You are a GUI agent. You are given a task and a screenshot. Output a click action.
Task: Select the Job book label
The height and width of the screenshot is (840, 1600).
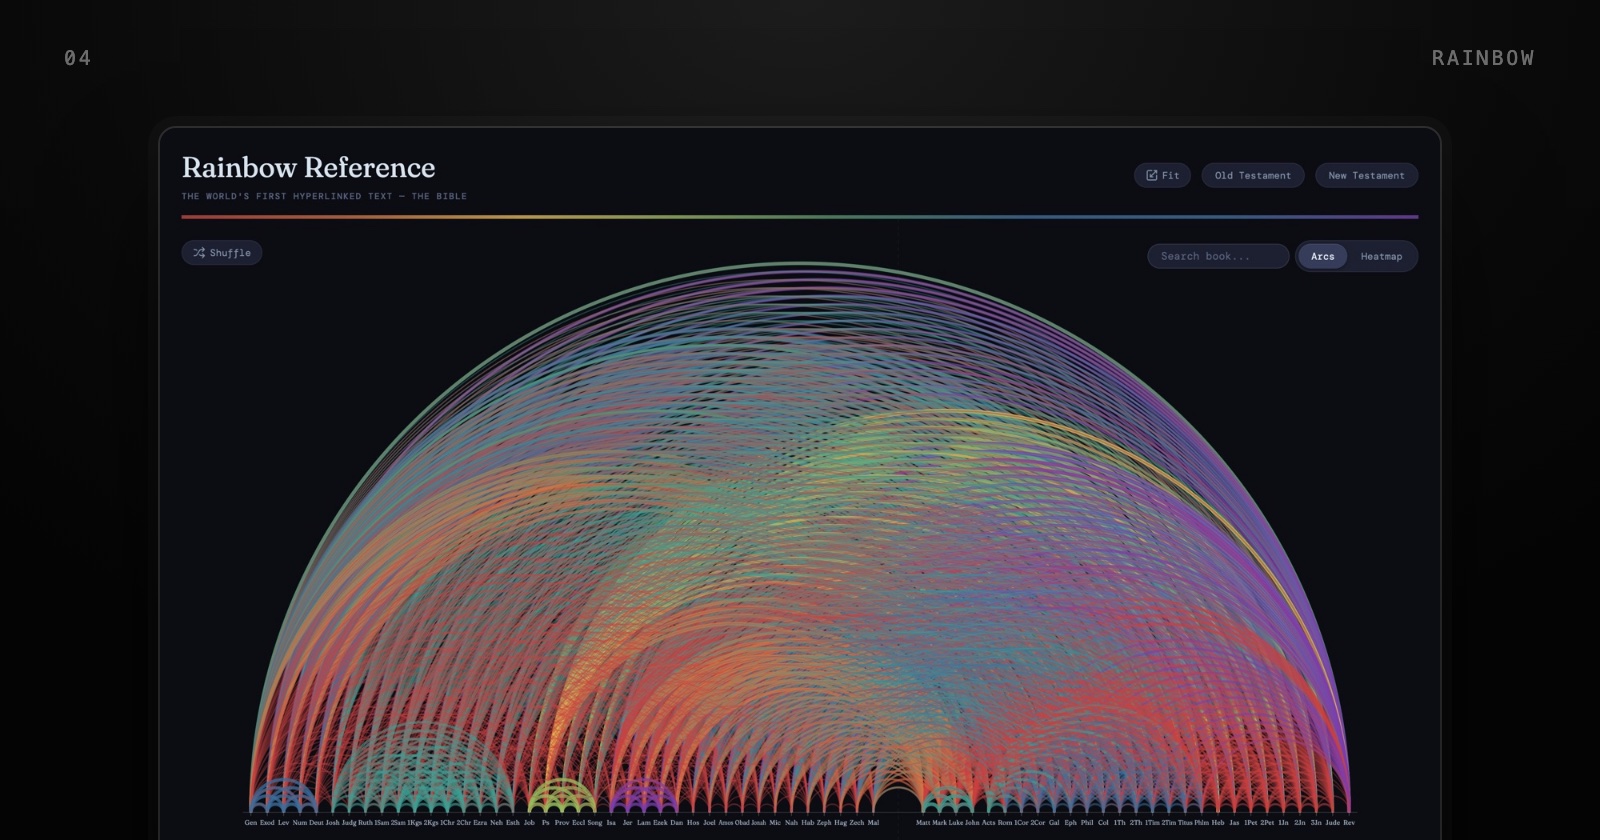529,823
